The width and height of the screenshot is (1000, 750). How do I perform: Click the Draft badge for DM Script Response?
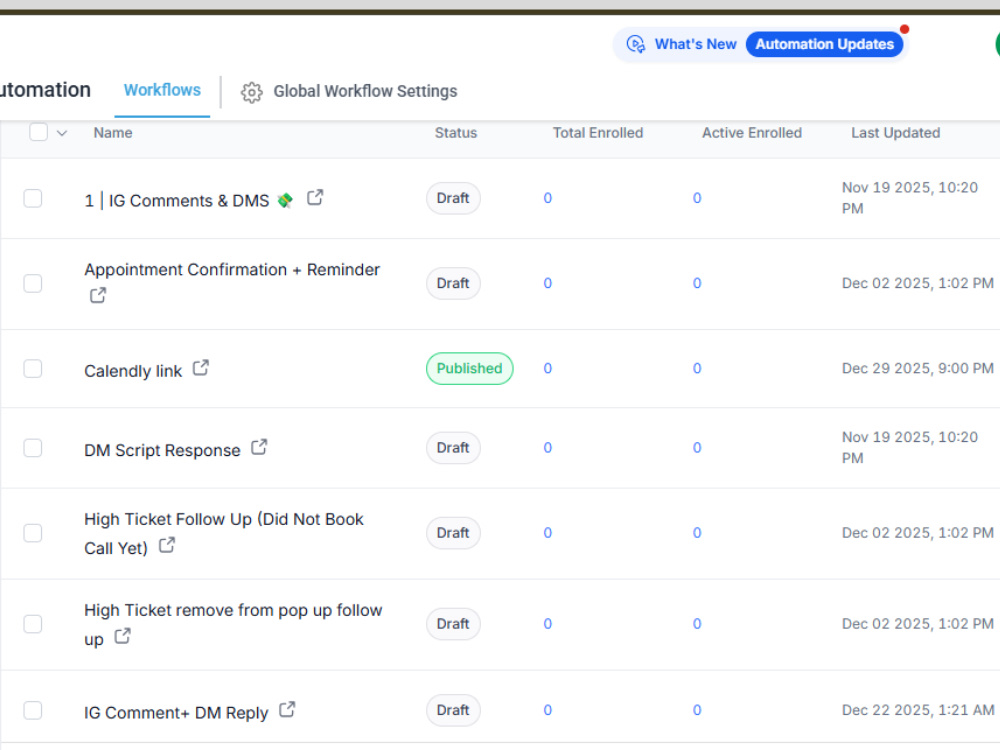point(453,448)
